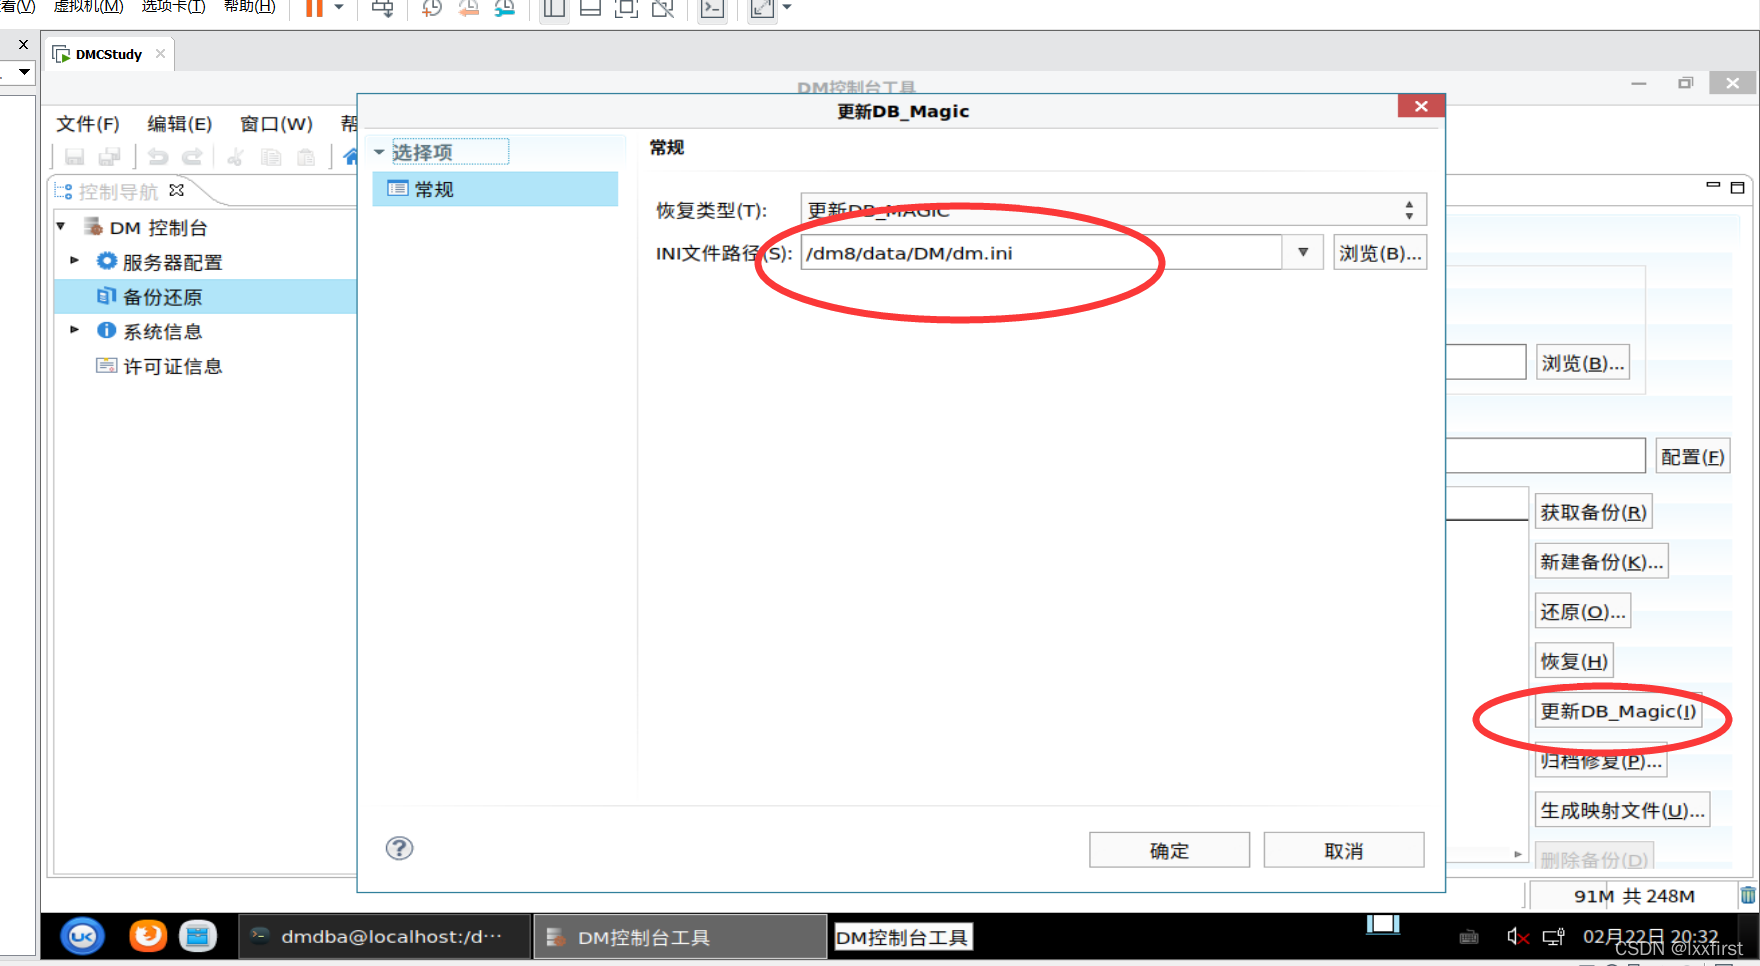This screenshot has width=1760, height=966.
Task: Expand the 服务器配置 tree node
Action: point(74,260)
